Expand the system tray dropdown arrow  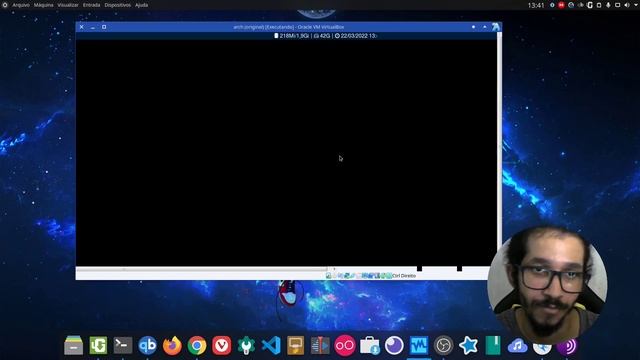click(x=636, y=5)
